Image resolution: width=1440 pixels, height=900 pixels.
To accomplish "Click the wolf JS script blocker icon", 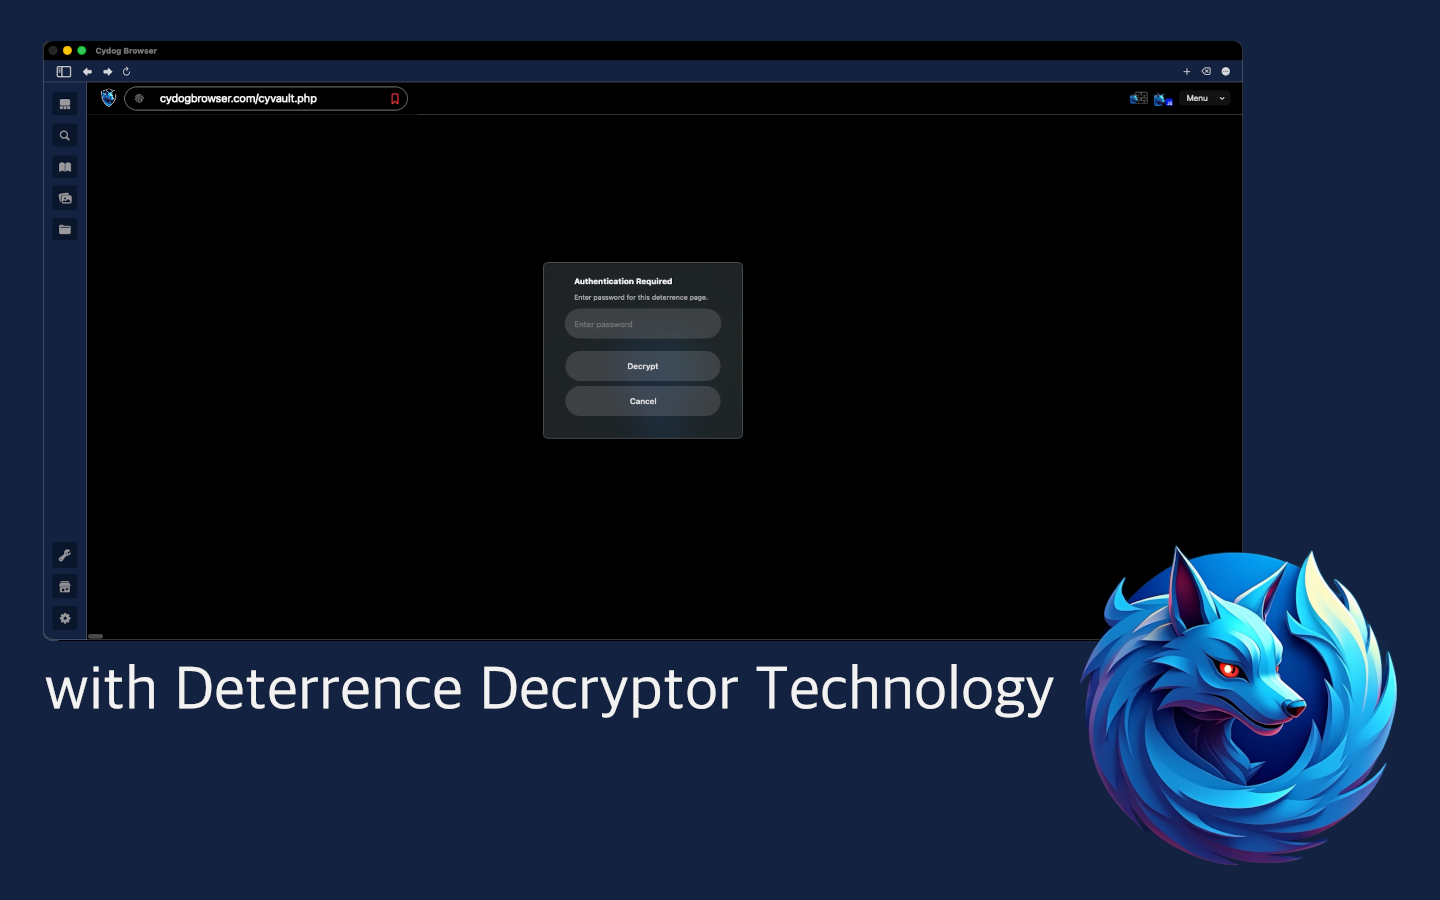I will (x=1163, y=98).
